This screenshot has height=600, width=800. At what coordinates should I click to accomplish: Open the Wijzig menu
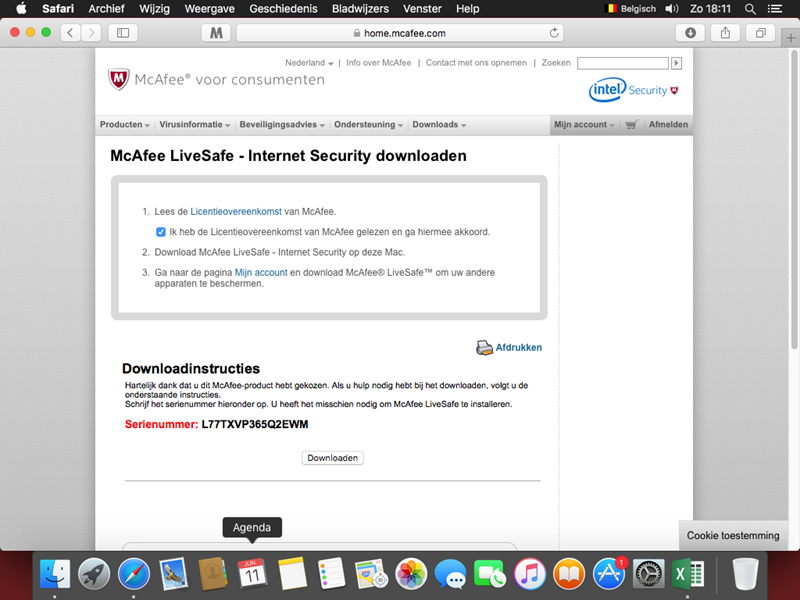point(154,9)
